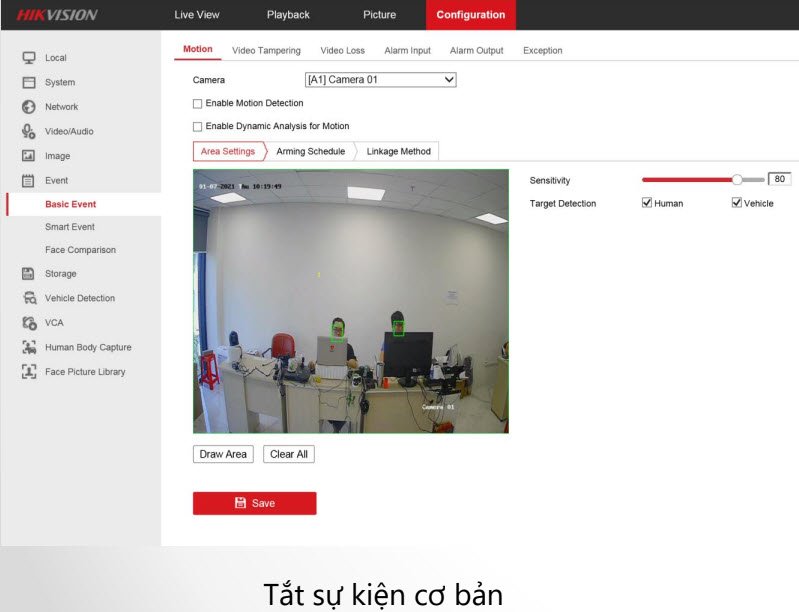Click the Image settings icon
Viewport: 799px width, 612px height.
coord(29,156)
